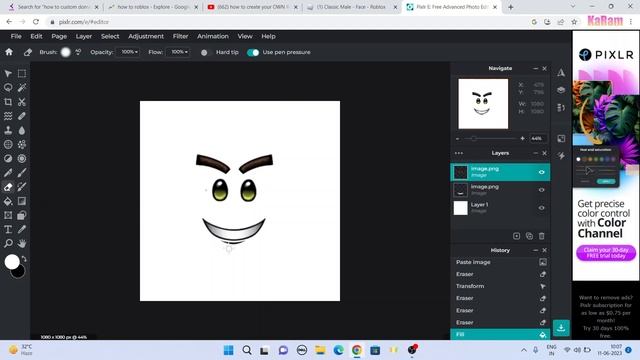Click the 44% zoom value field
640x360 pixels.
538,139
